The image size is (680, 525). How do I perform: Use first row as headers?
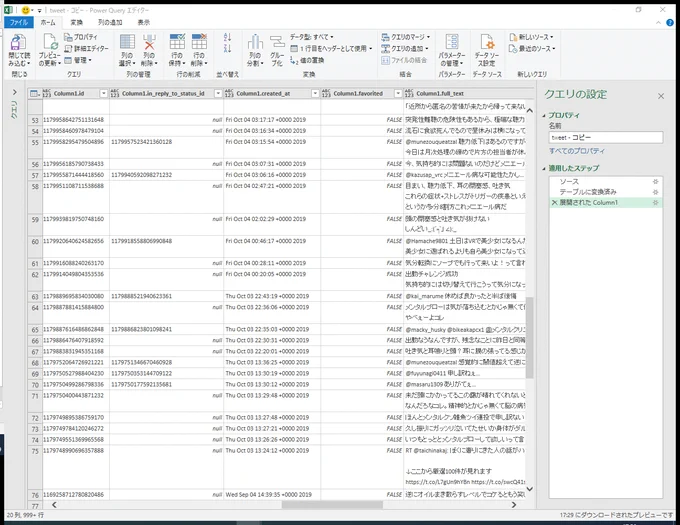(331, 49)
